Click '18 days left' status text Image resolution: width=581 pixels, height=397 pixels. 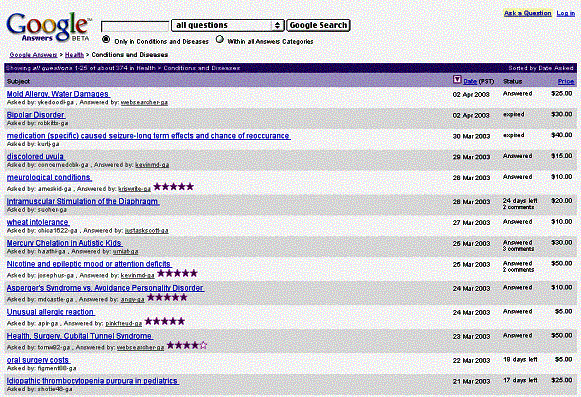(520, 360)
